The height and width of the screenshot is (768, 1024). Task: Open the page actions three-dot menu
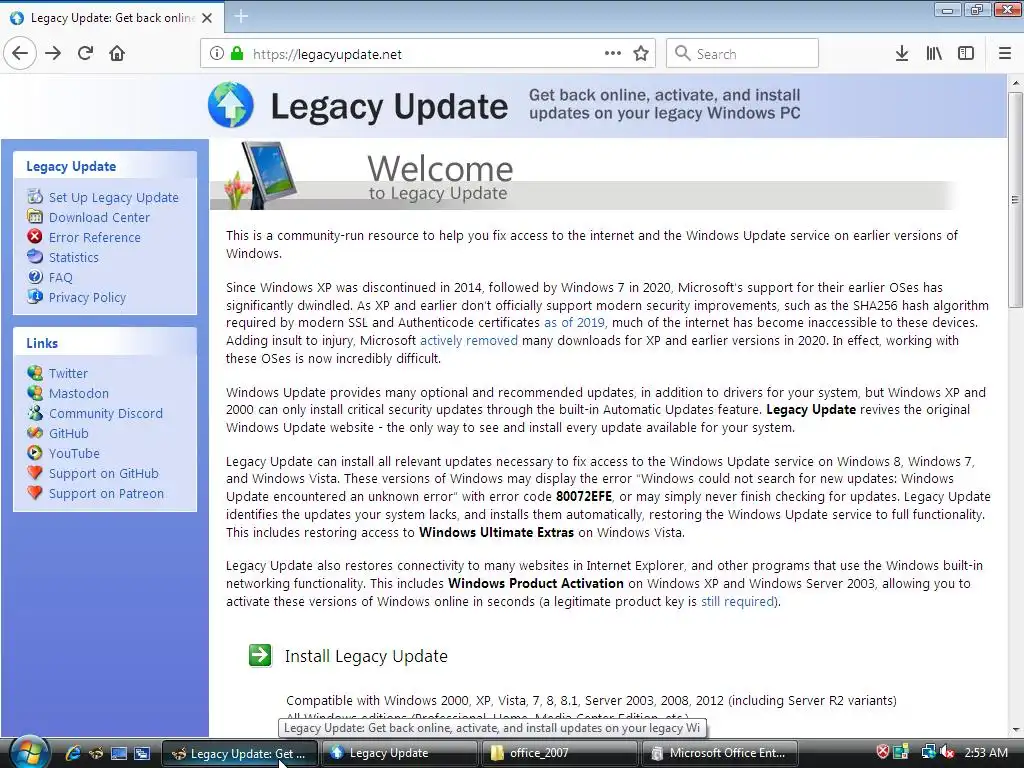613,54
